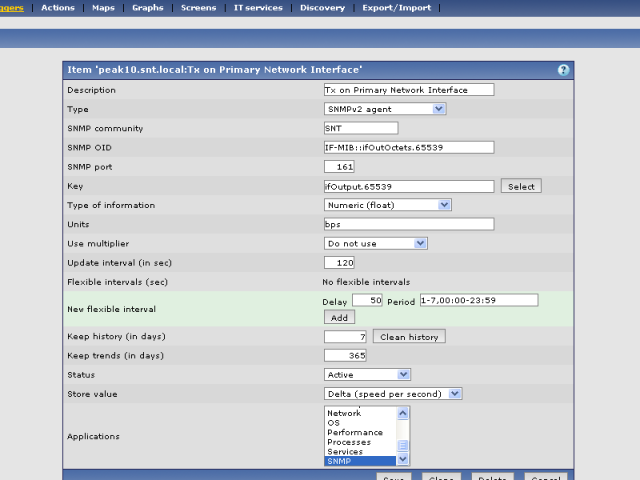Open Export/Import page
The image size is (640, 480).
[x=397, y=8]
